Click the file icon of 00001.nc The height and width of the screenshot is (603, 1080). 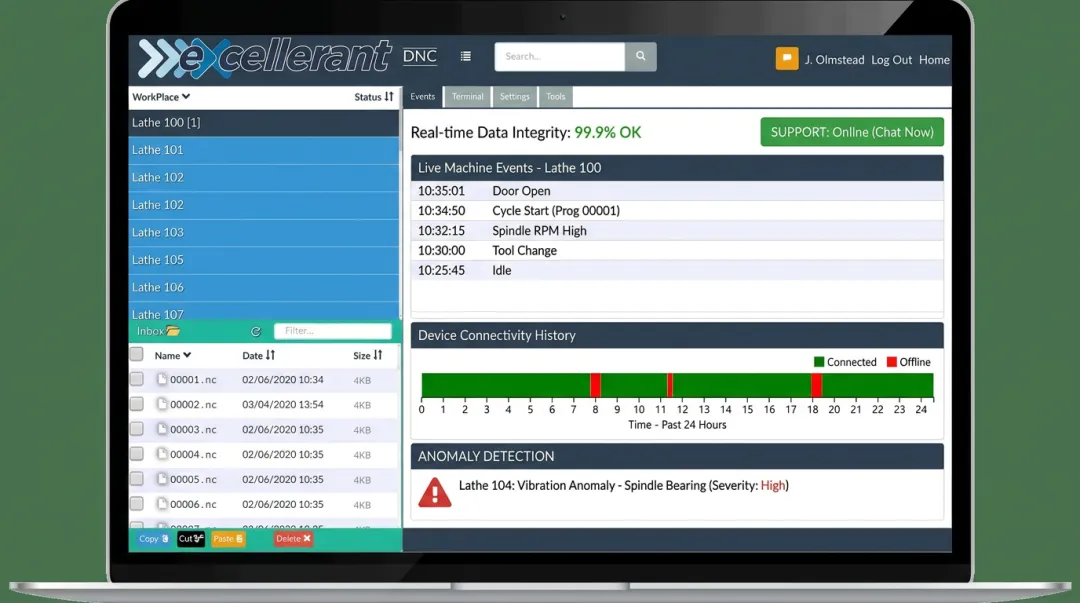click(162, 379)
